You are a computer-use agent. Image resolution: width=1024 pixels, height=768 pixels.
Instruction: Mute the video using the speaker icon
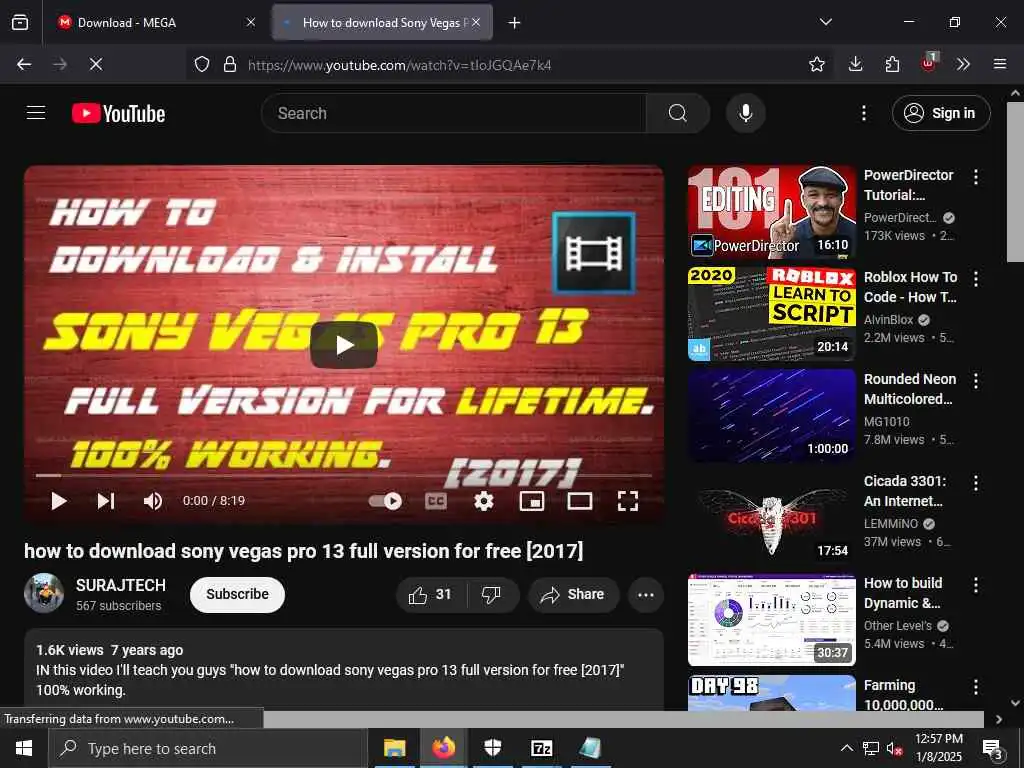[x=153, y=501]
